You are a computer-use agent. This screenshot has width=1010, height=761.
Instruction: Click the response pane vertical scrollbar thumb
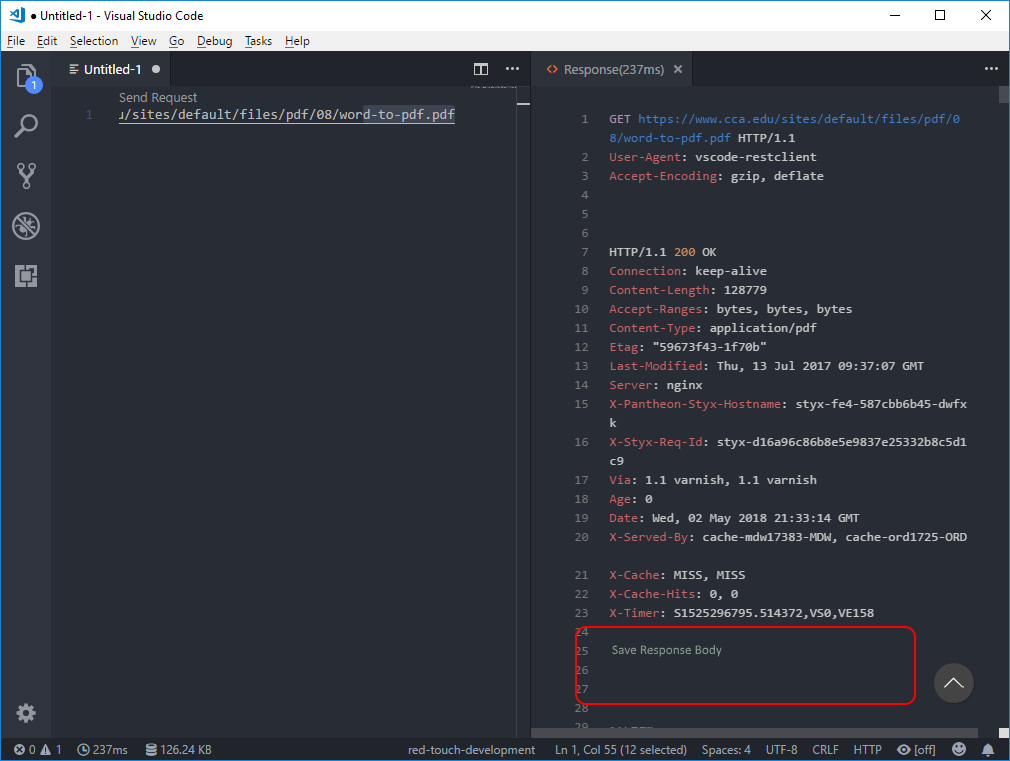(1004, 95)
